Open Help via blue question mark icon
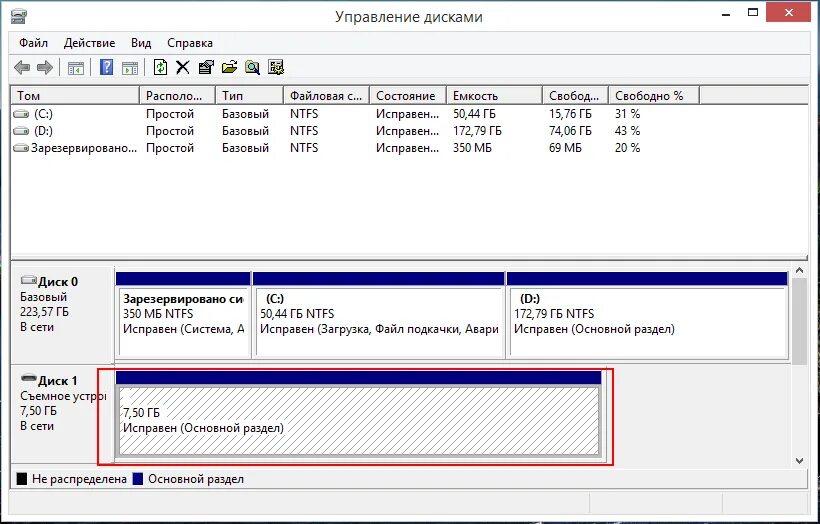The width and height of the screenshot is (820, 524). (x=106, y=67)
